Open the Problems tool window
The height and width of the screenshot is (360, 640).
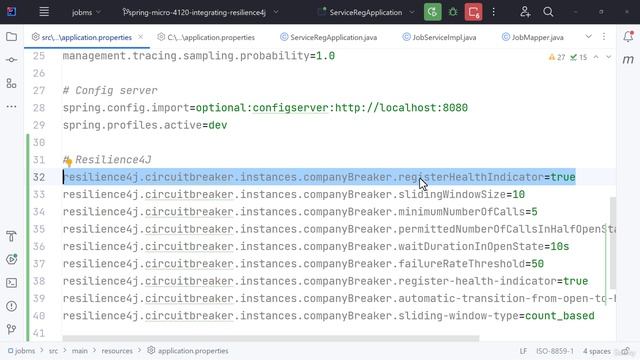(x=11, y=306)
